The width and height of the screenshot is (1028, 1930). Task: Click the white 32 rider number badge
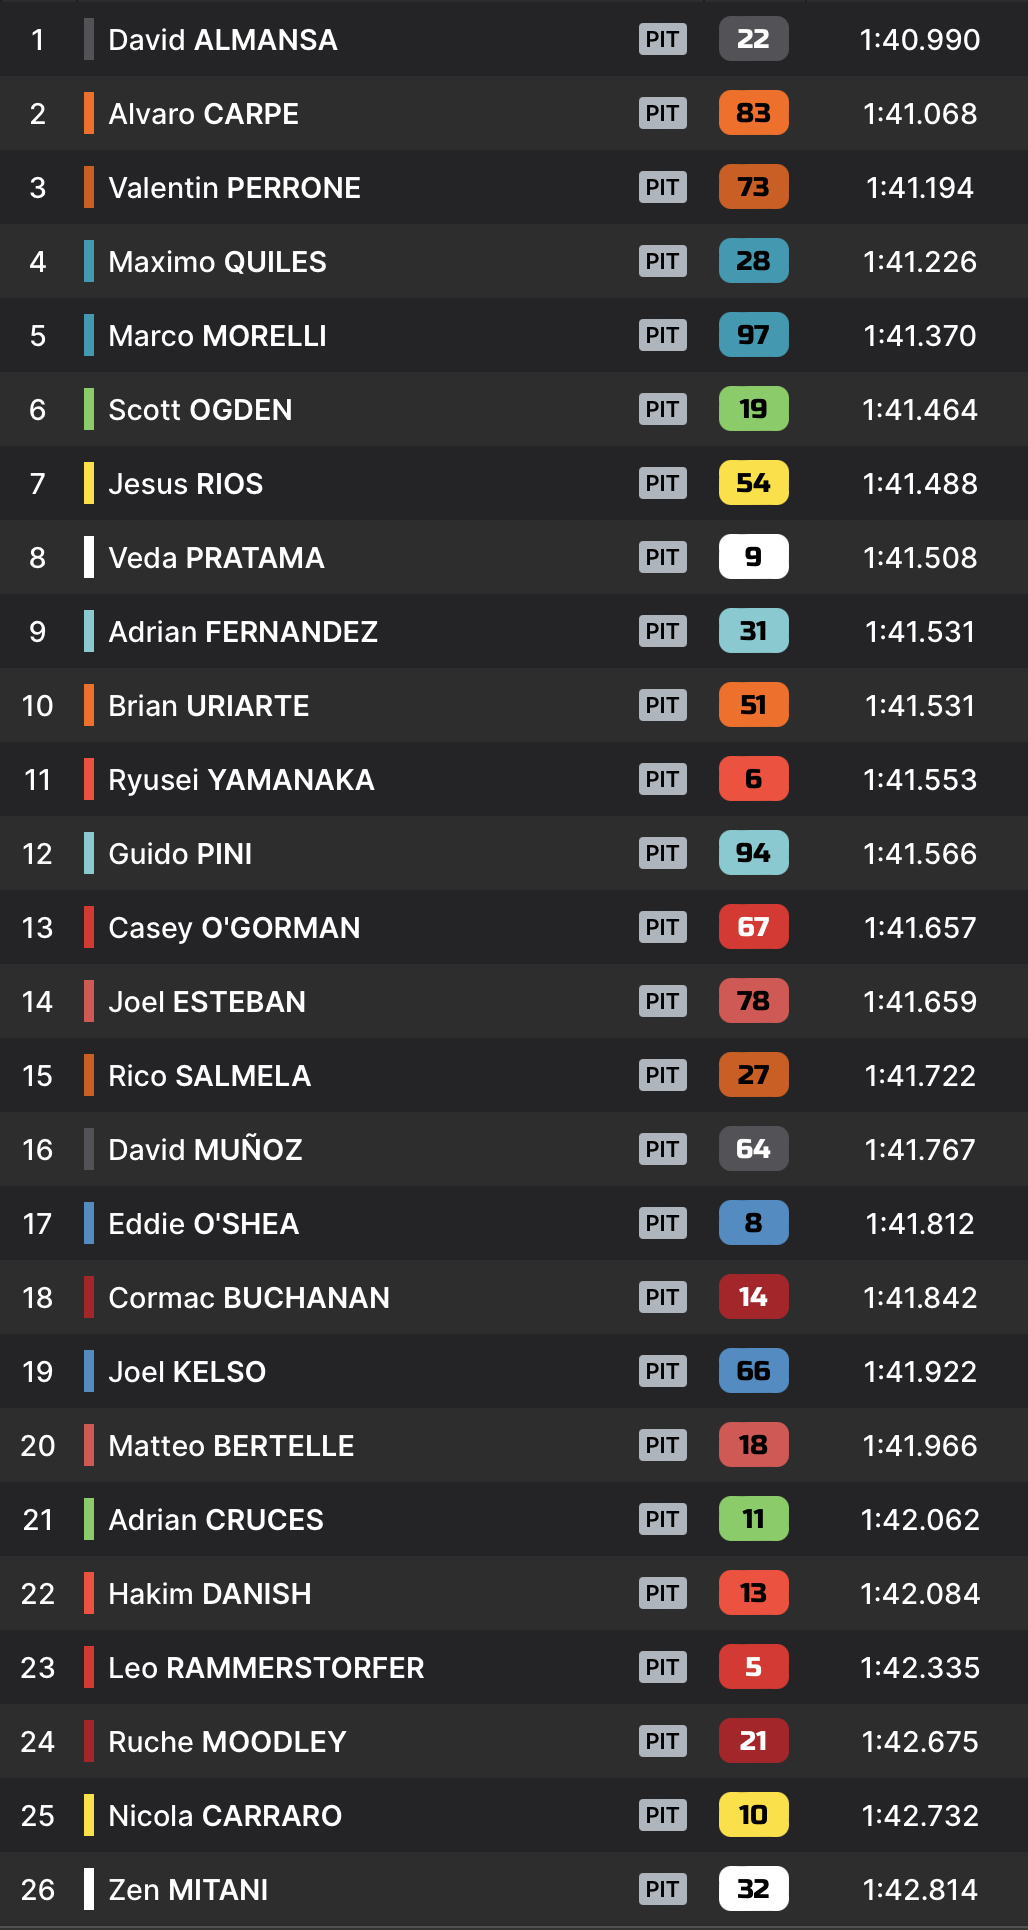753,1889
